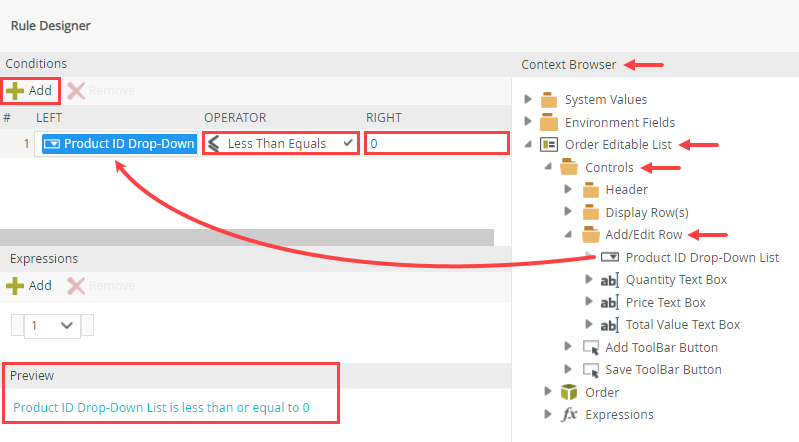Viewport: 799px width, 442px height.
Task: Select System Values in Context Browser
Action: tap(605, 99)
